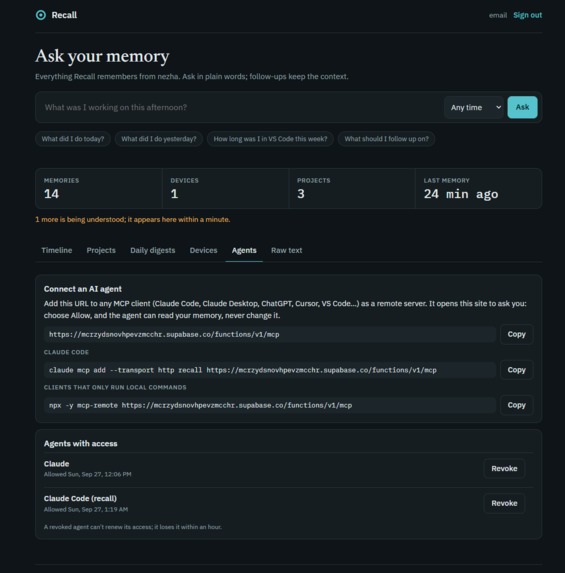Click the Claude Code (recall) agent name
The width and height of the screenshot is (565, 573).
click(x=80, y=498)
